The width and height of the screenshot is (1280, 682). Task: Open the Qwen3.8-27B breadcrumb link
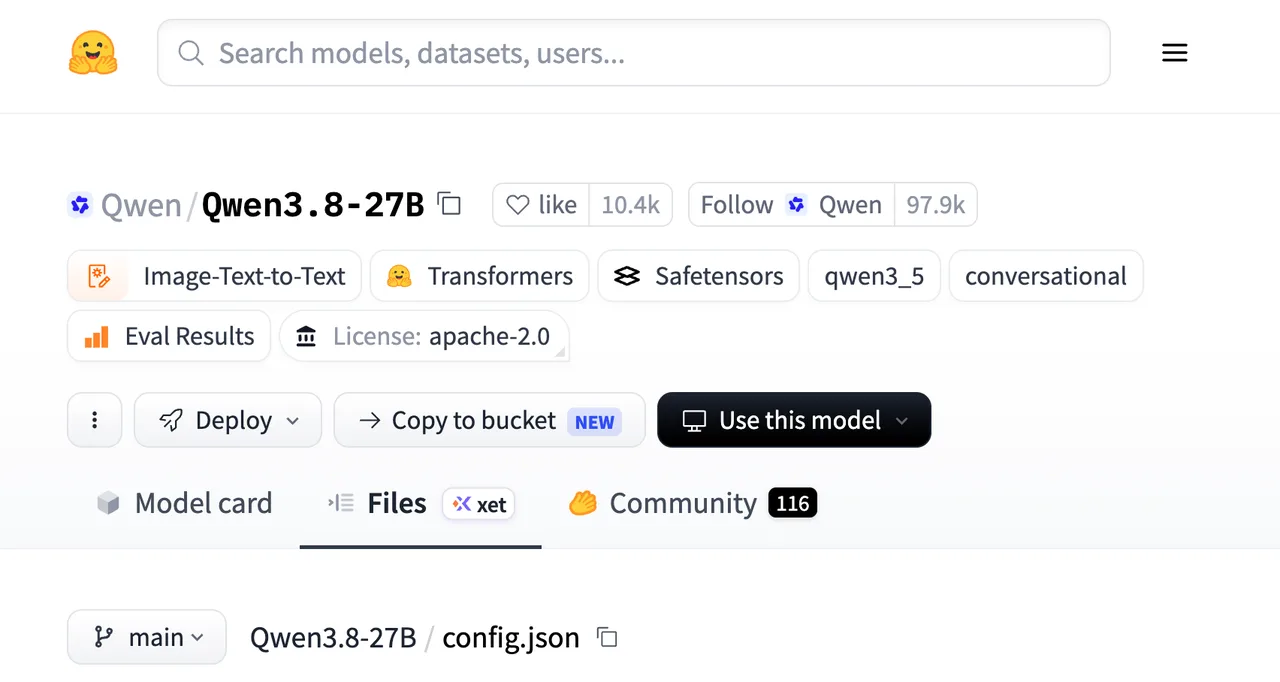pyautogui.click(x=333, y=637)
